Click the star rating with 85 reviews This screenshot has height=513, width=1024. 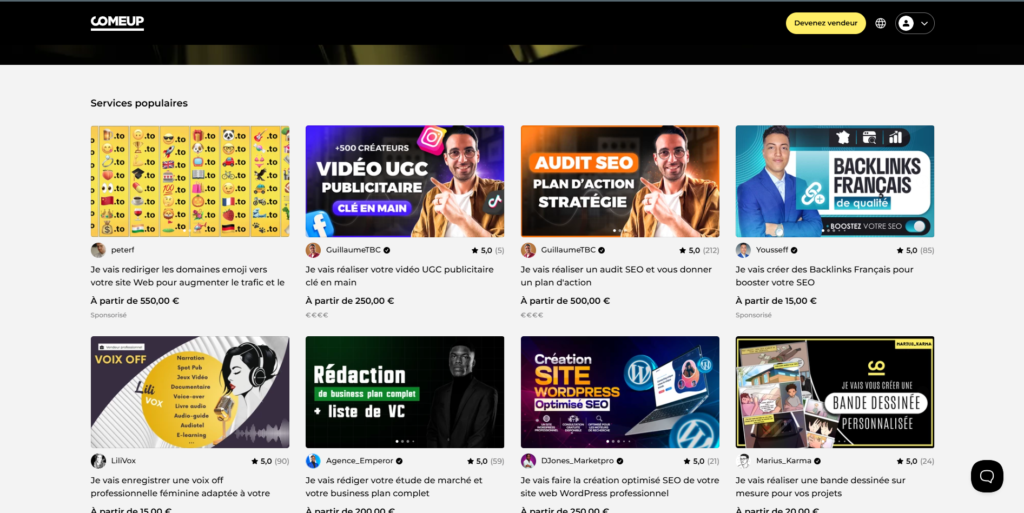click(915, 250)
